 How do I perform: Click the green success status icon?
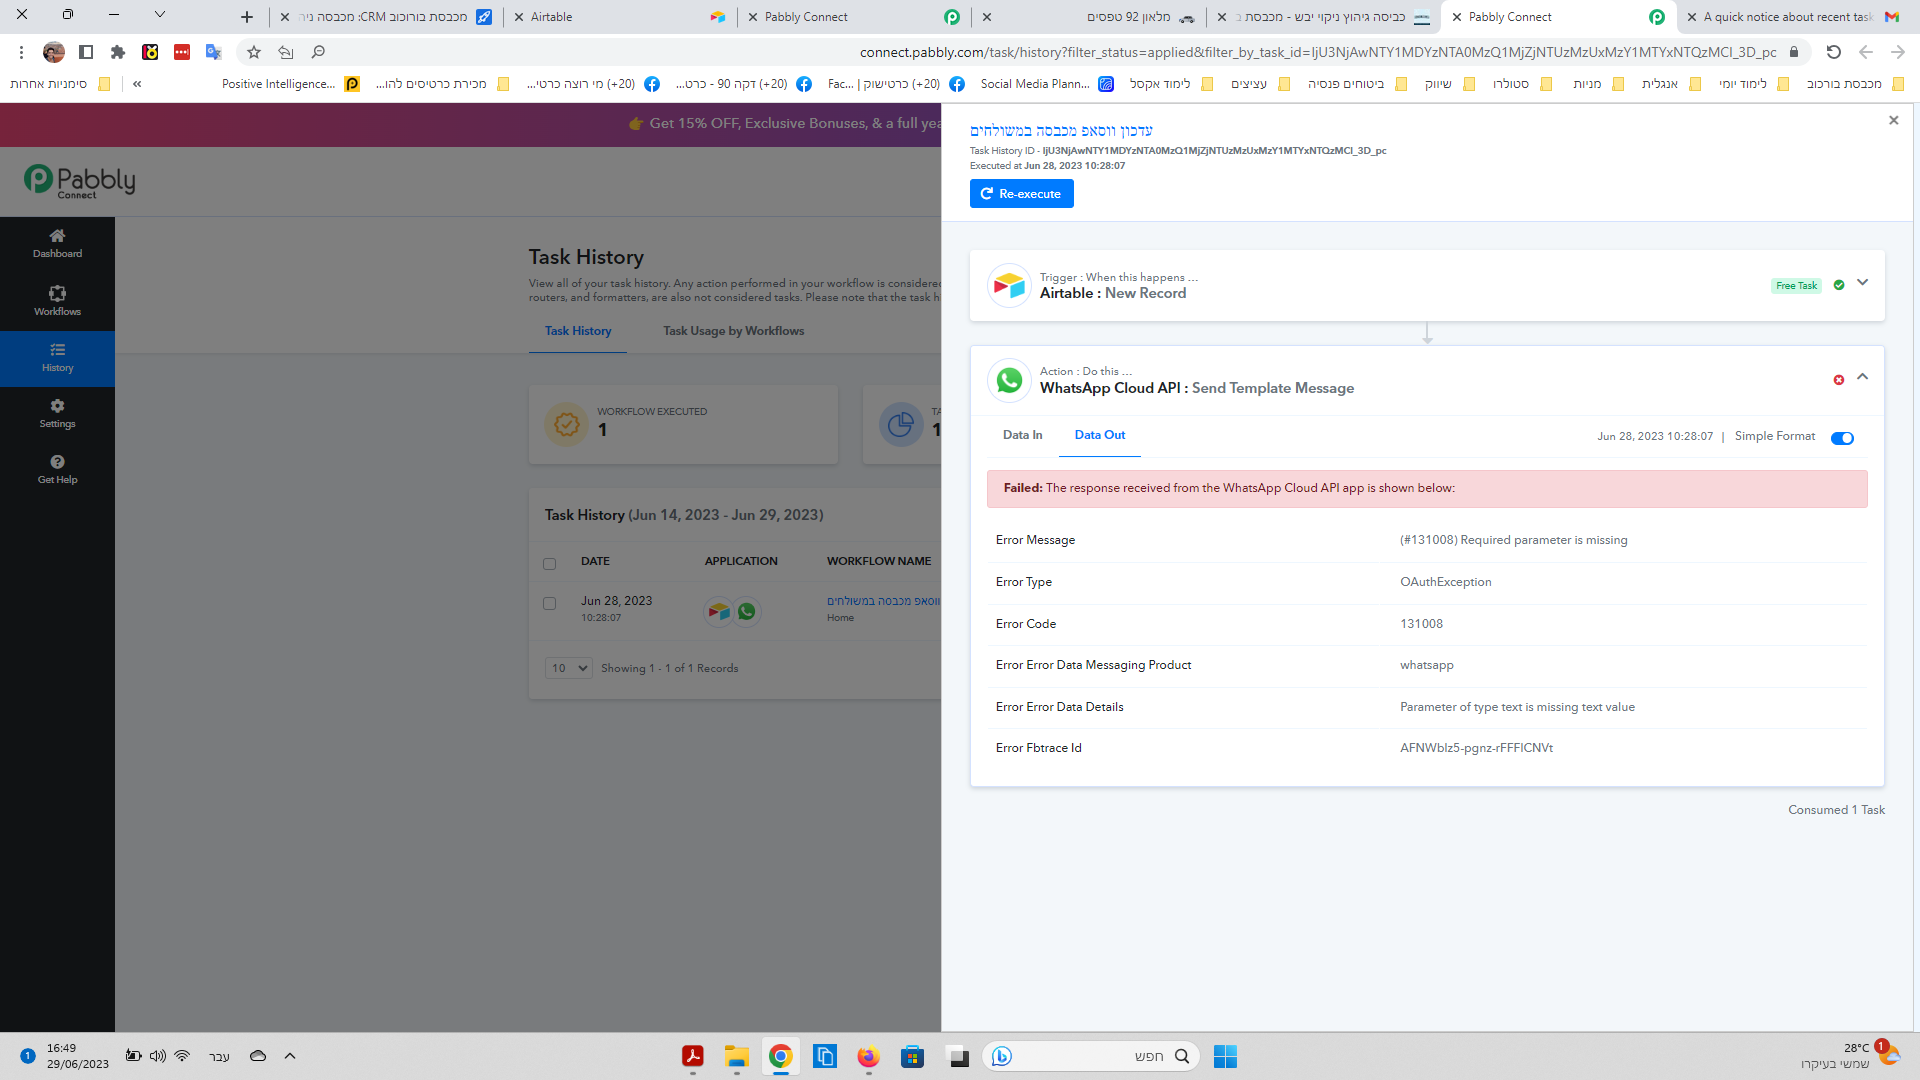1838,285
